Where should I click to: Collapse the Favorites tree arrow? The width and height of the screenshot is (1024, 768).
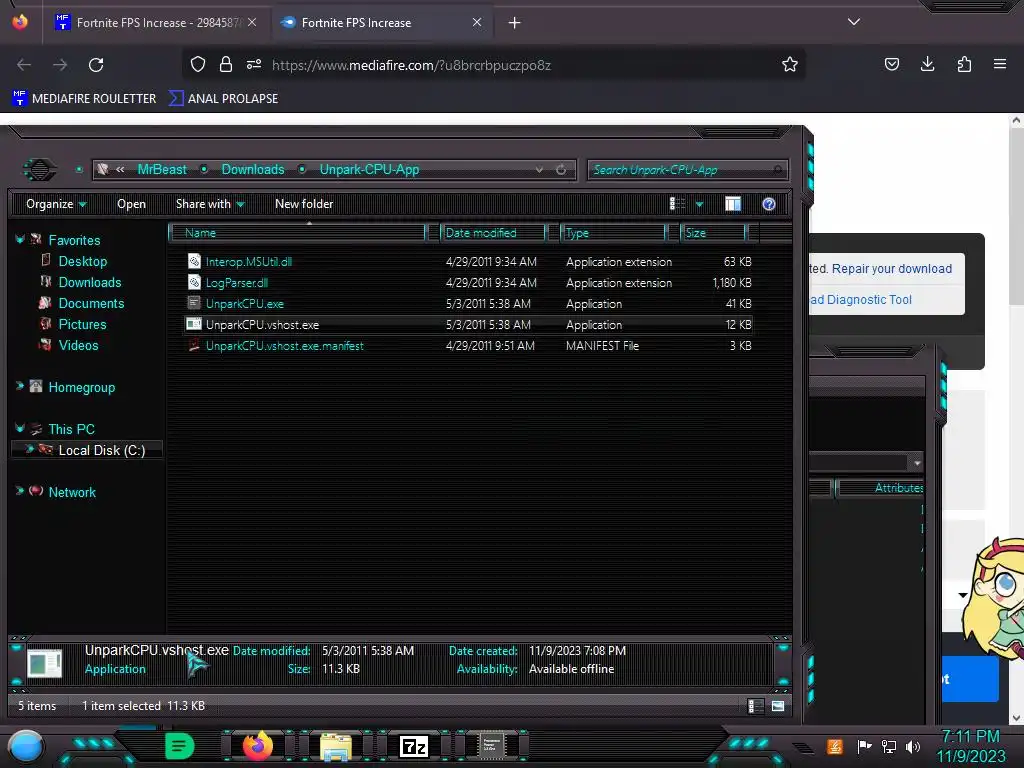coord(20,240)
